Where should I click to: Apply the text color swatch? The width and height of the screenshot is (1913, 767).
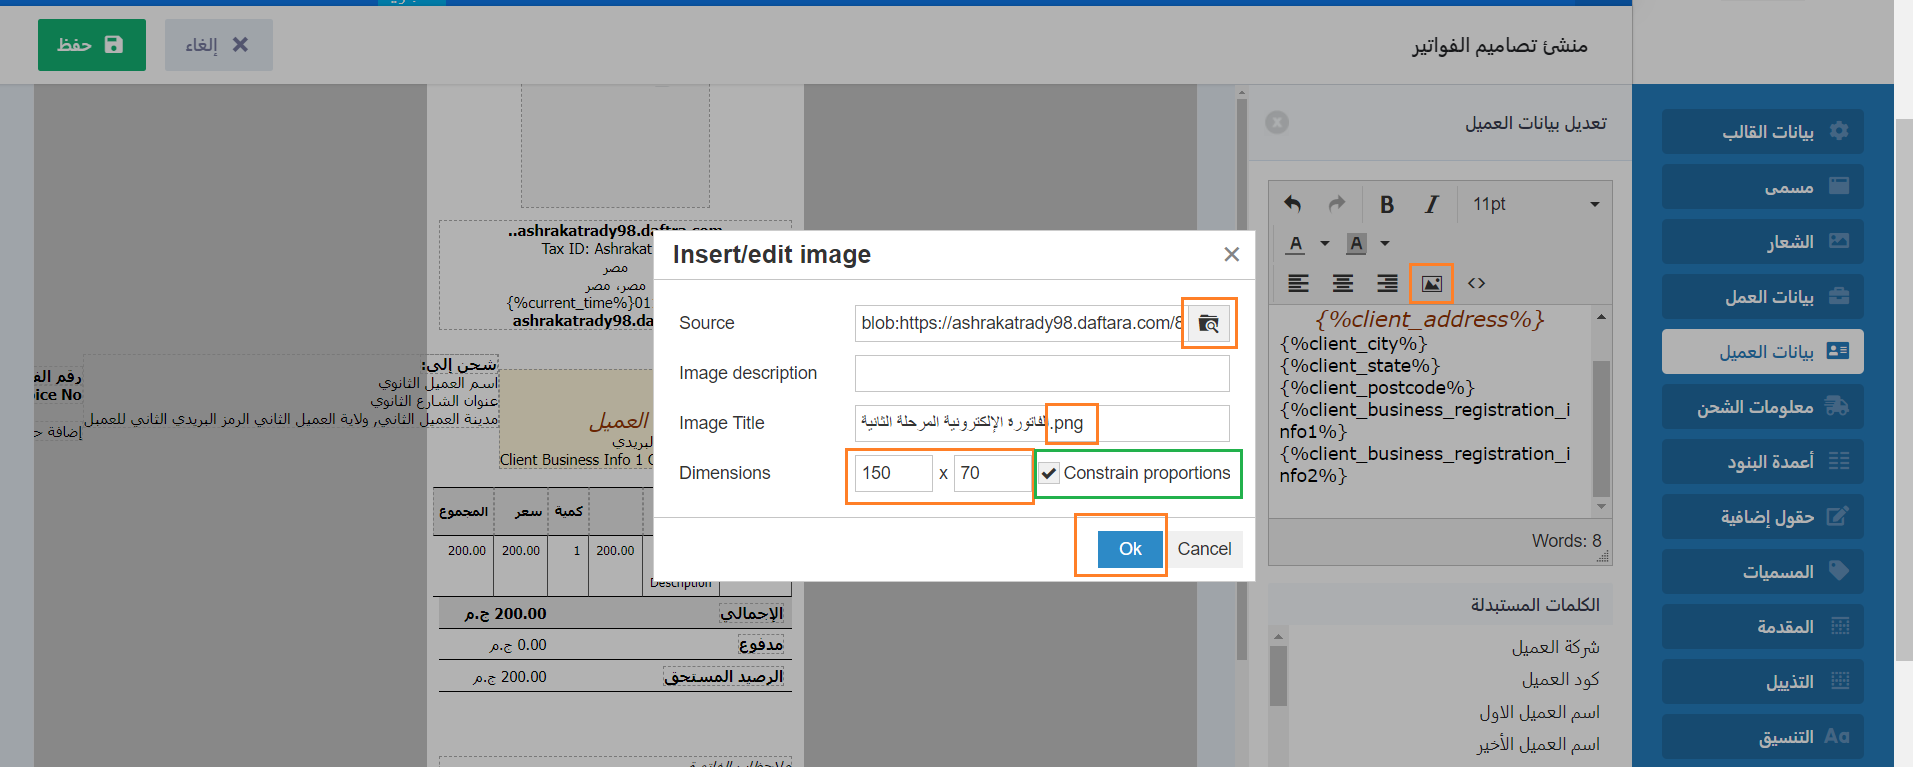tap(1296, 243)
